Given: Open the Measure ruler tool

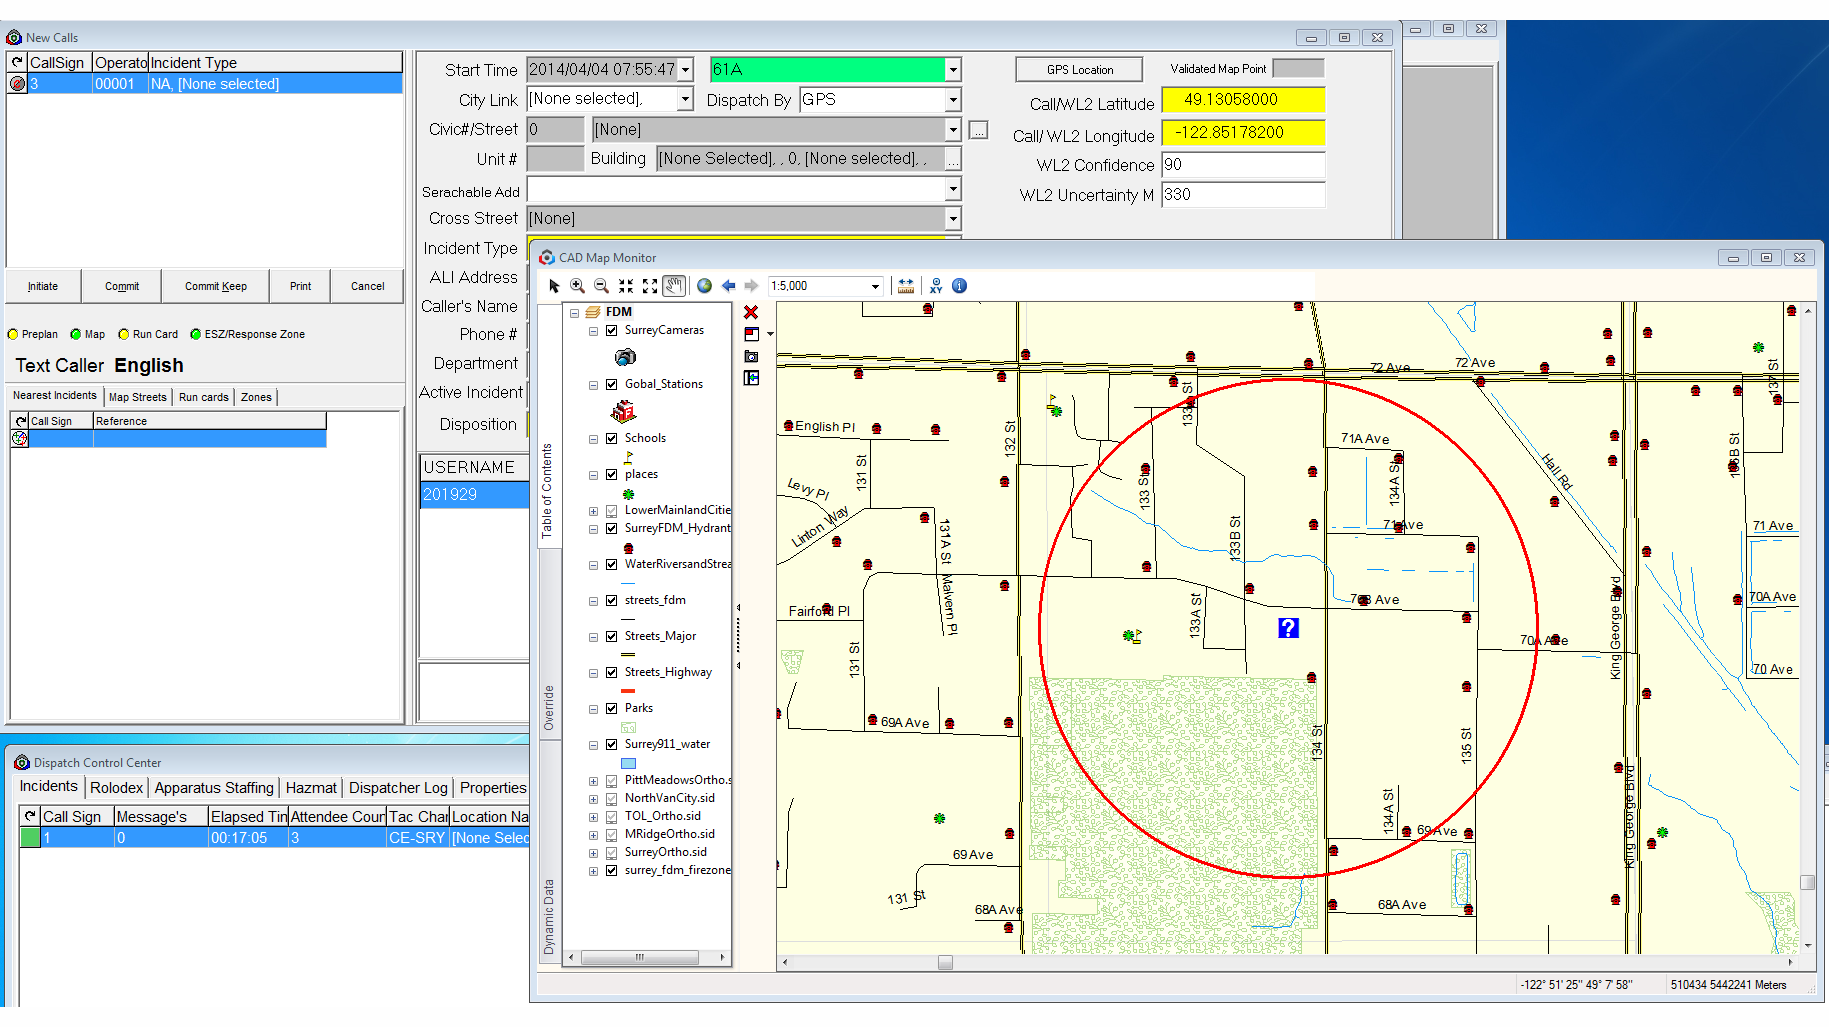Looking at the screenshot, I should coord(905,285).
